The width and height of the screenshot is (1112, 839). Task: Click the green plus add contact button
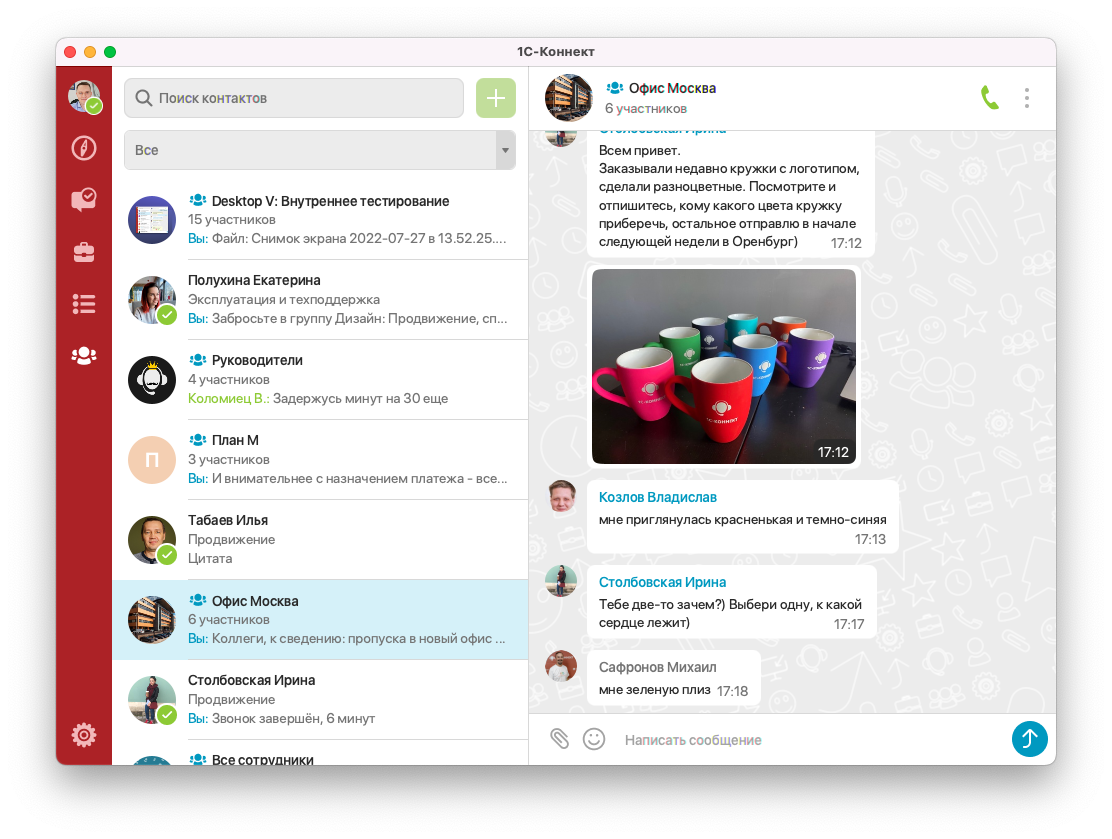pos(495,98)
